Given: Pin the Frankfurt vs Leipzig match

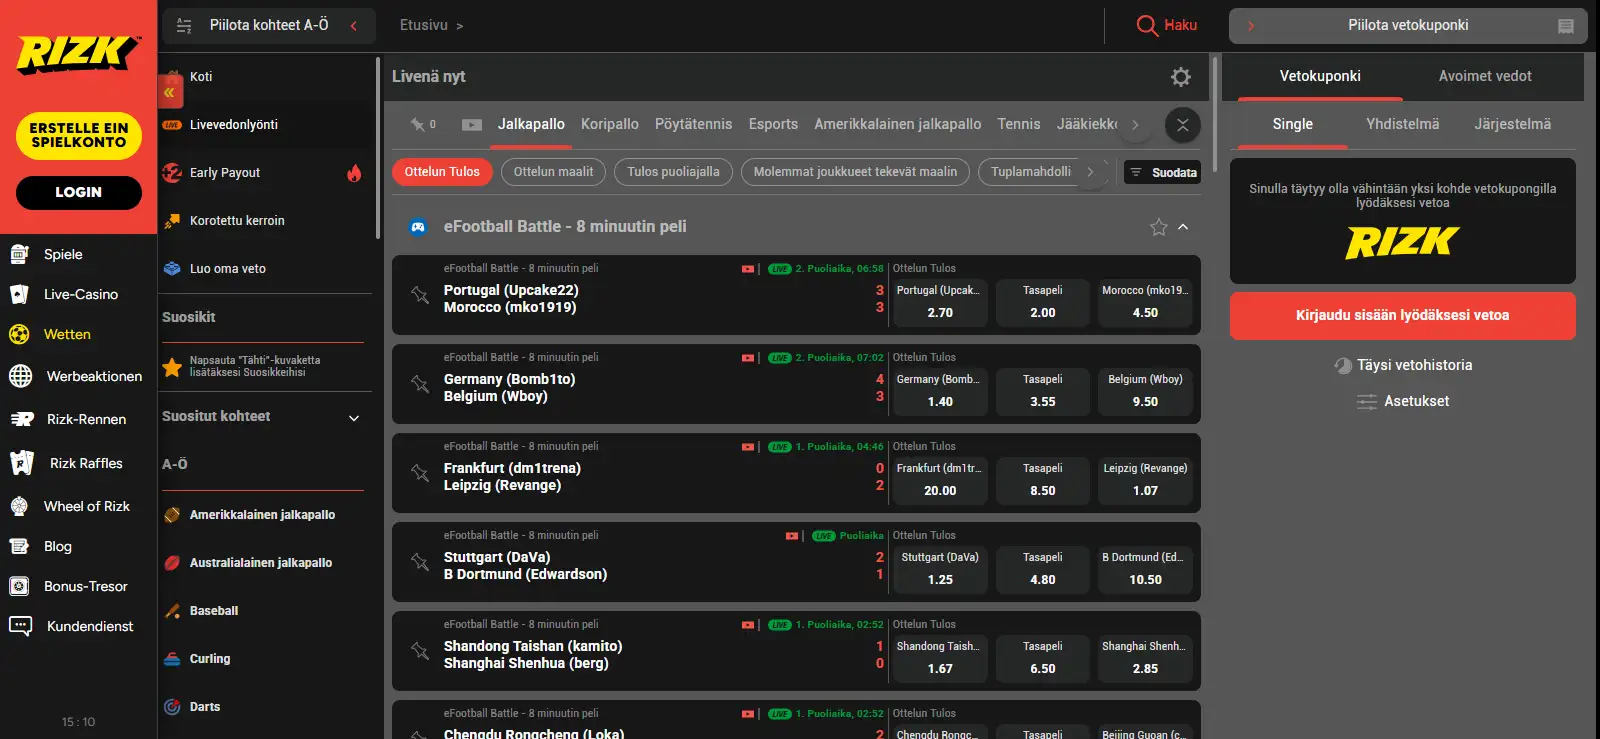Looking at the screenshot, I should (x=420, y=473).
